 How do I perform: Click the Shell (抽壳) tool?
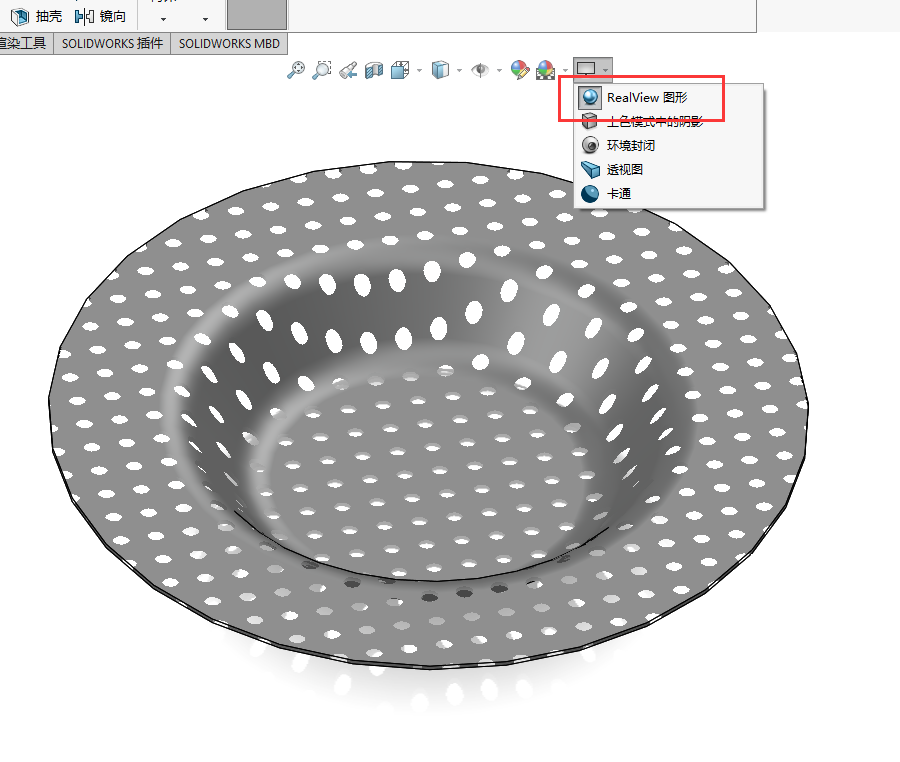click(x=36, y=16)
